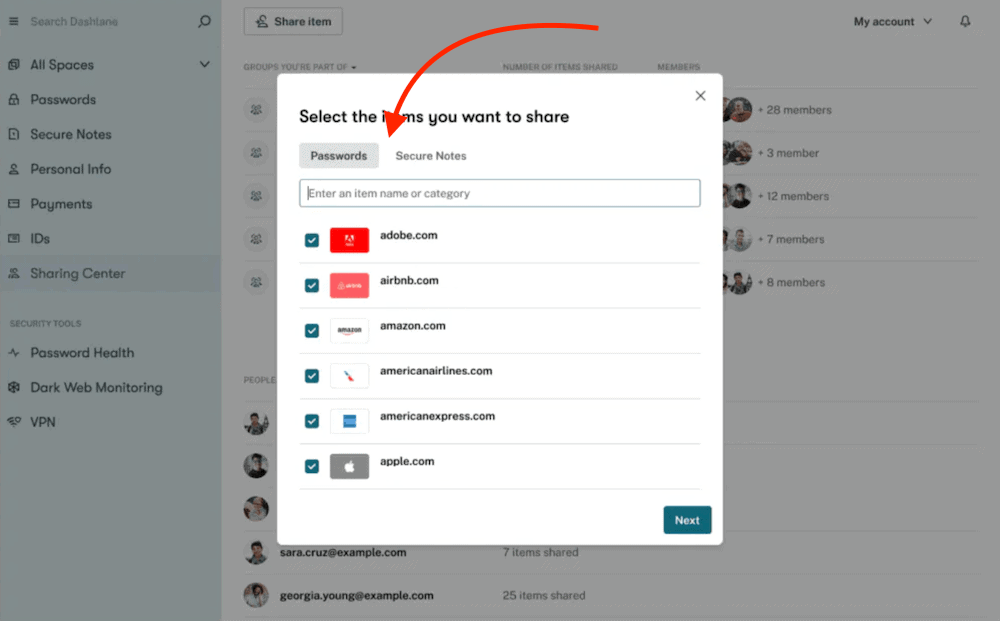1000x621 pixels.
Task: Click the adobe.com logo thumbnail
Action: (x=349, y=240)
